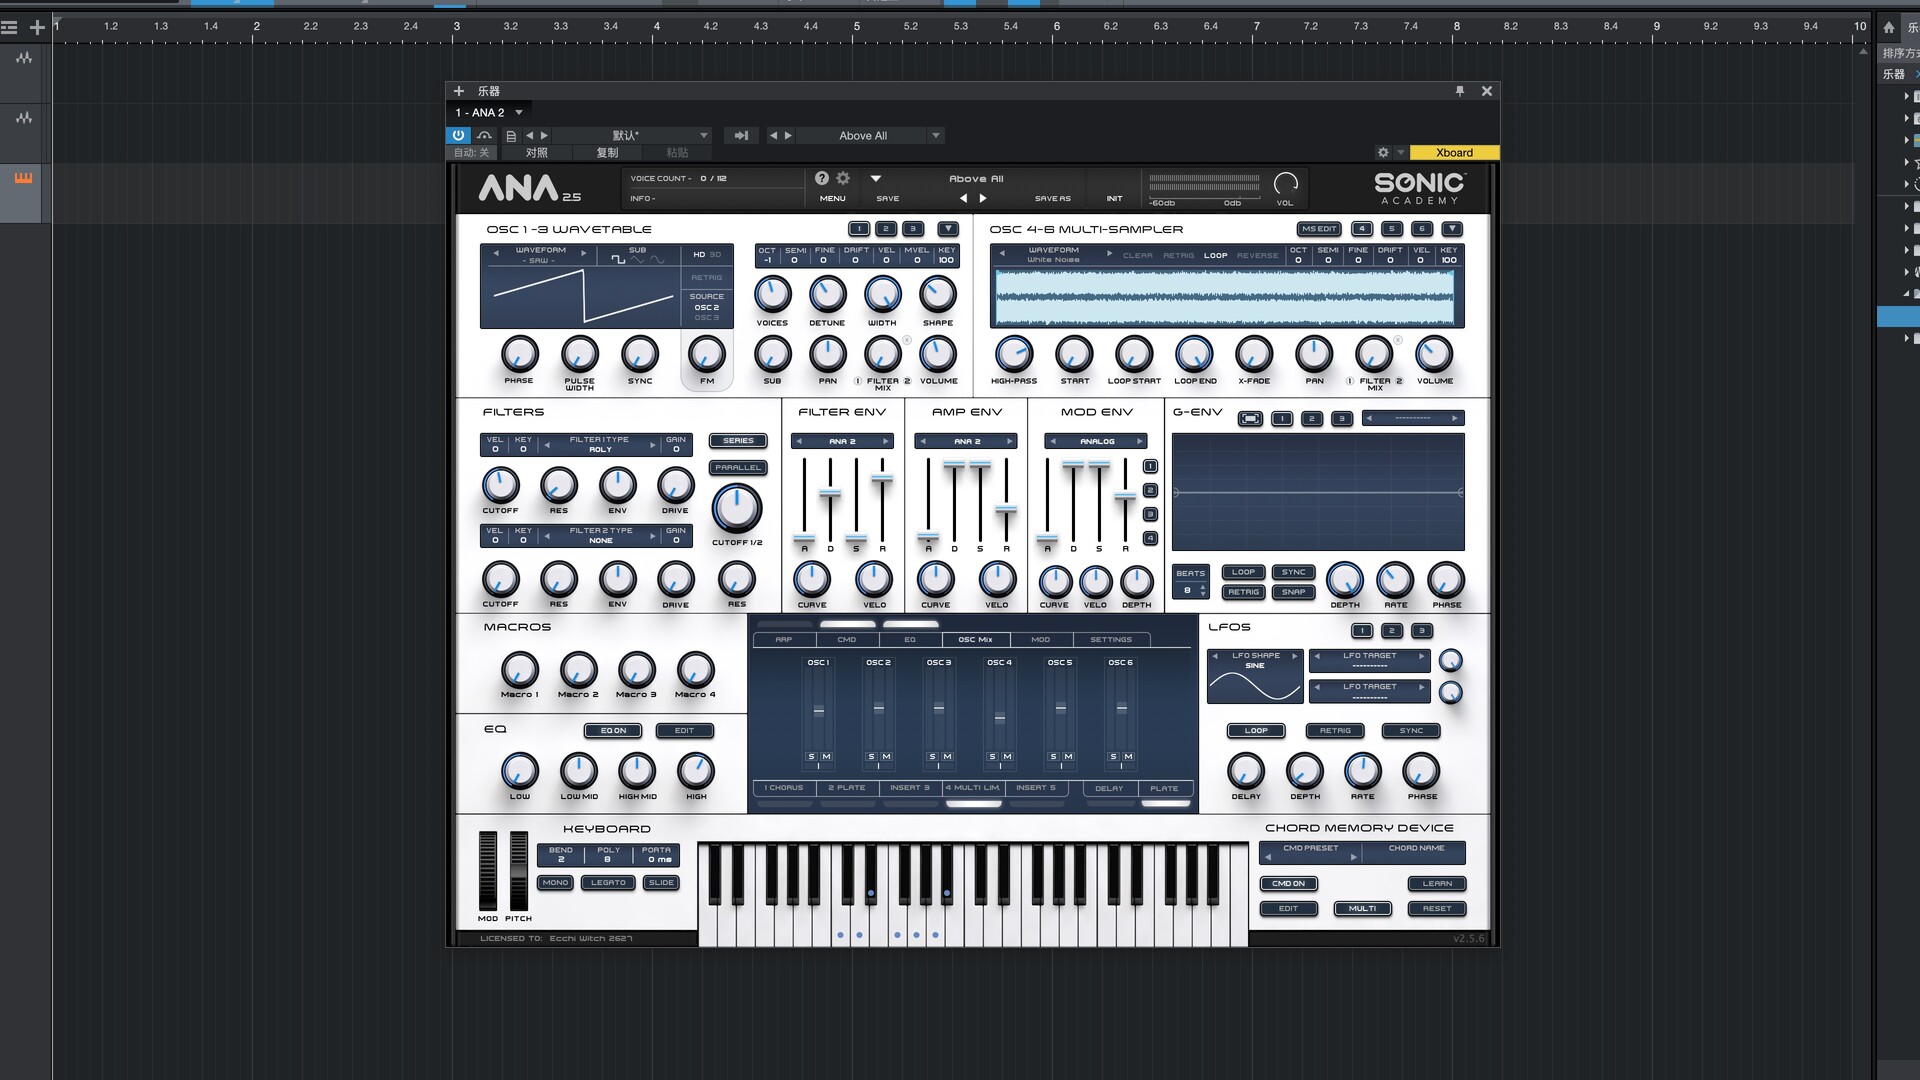Click the MOD wheel strip
This screenshot has height=1080, width=1920.
point(488,870)
